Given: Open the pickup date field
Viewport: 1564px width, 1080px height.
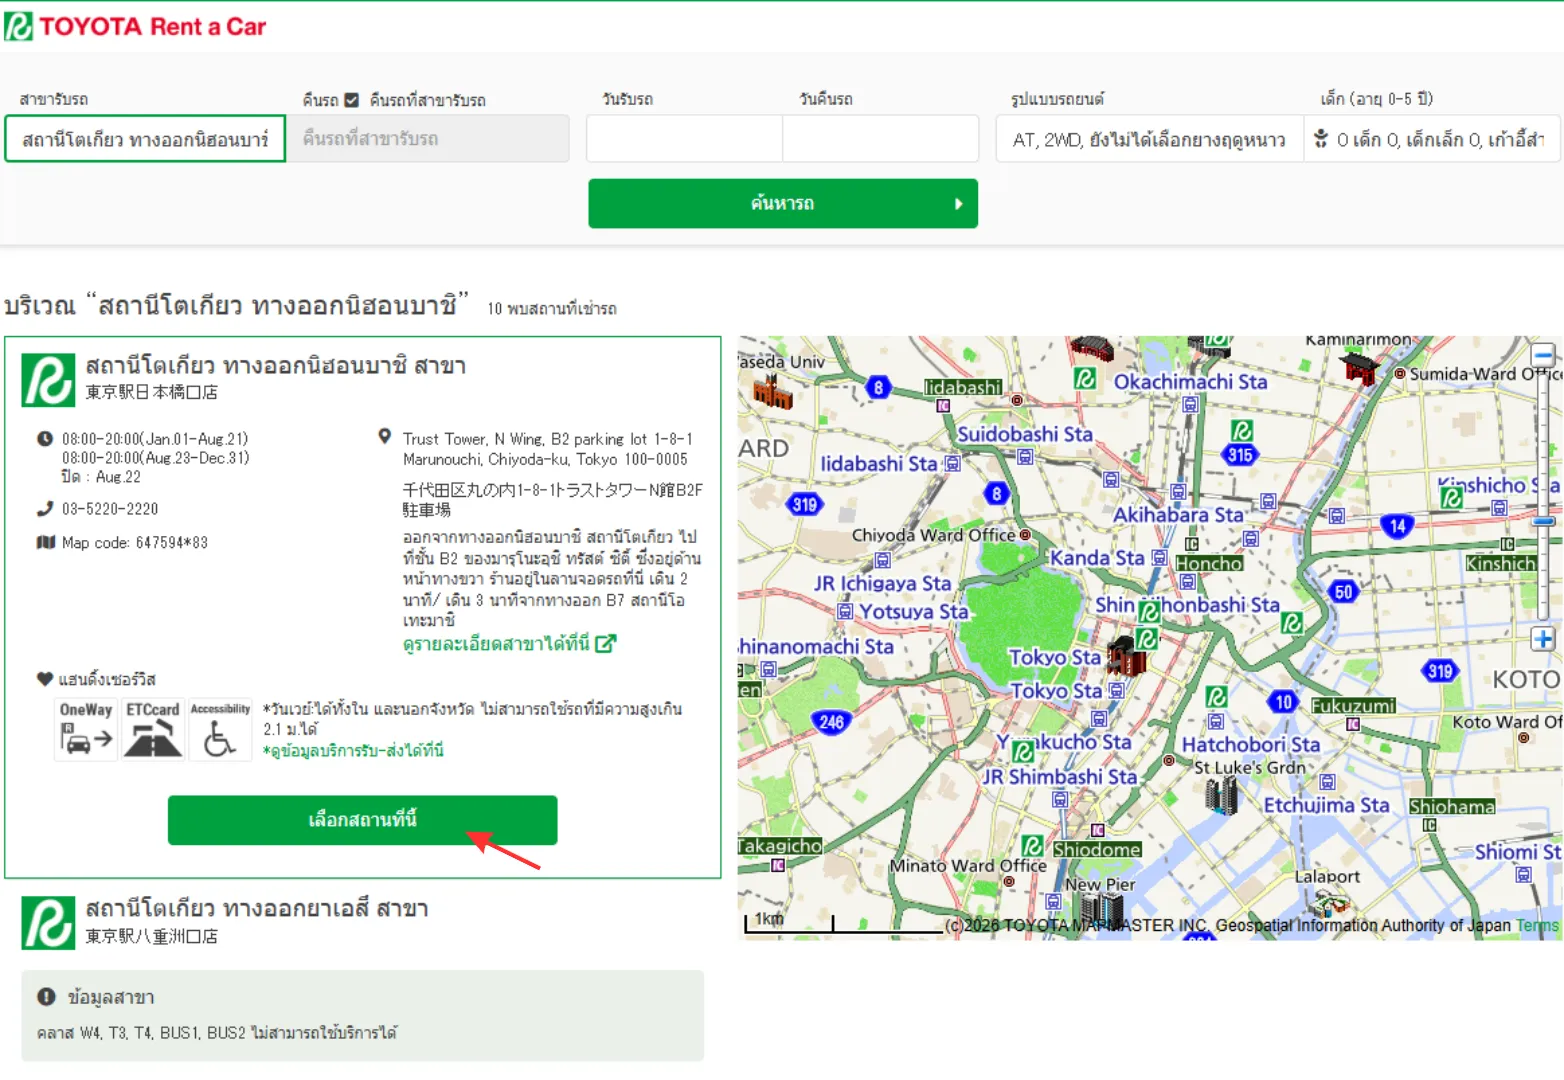Looking at the screenshot, I should click(x=684, y=139).
